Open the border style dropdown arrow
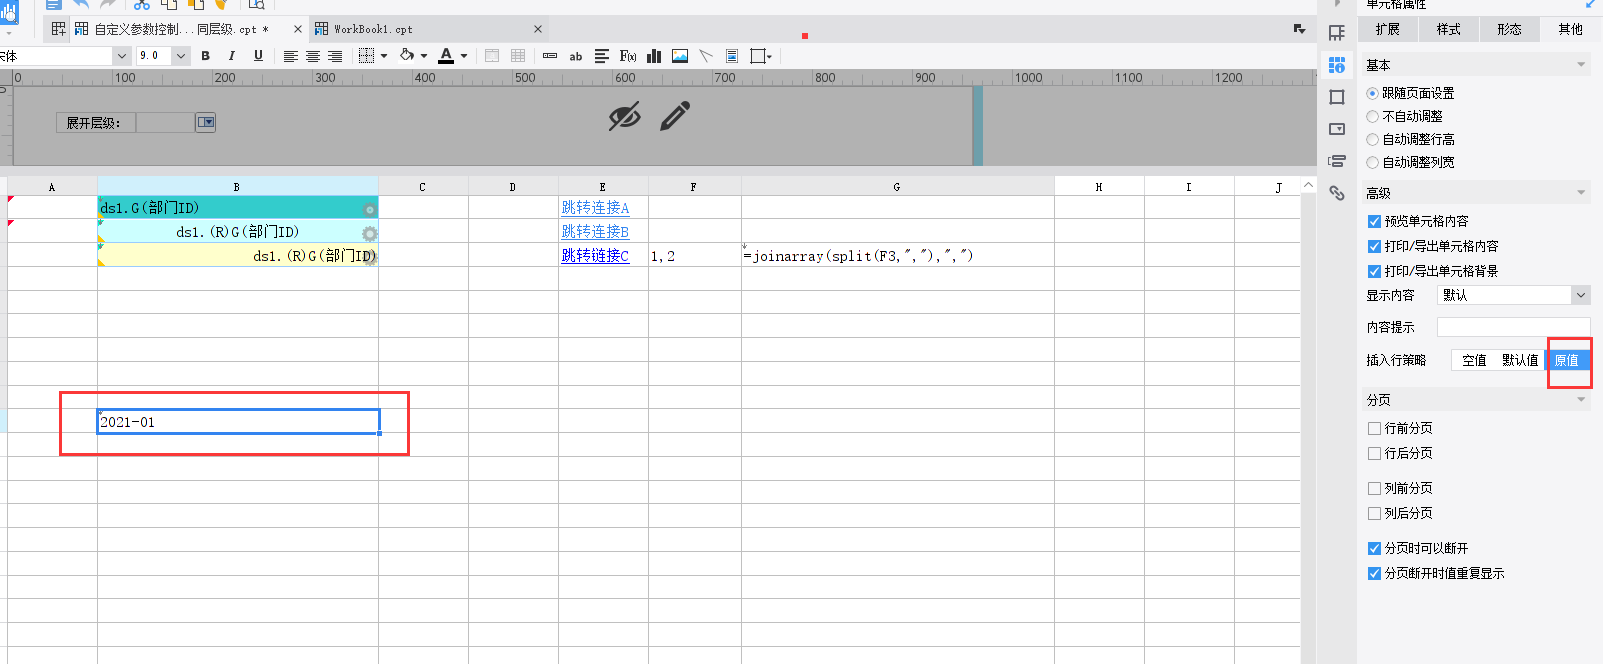 point(384,56)
